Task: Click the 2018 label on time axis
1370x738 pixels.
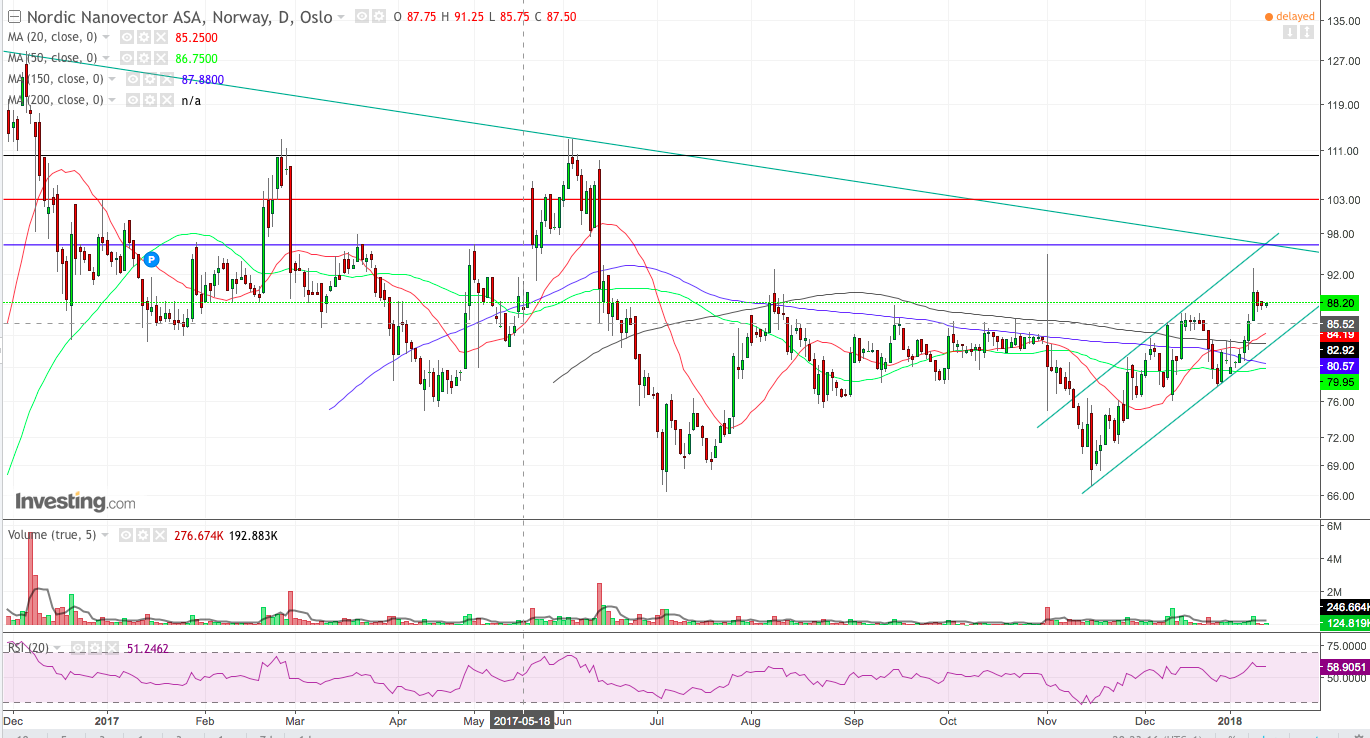Action: point(1230,719)
